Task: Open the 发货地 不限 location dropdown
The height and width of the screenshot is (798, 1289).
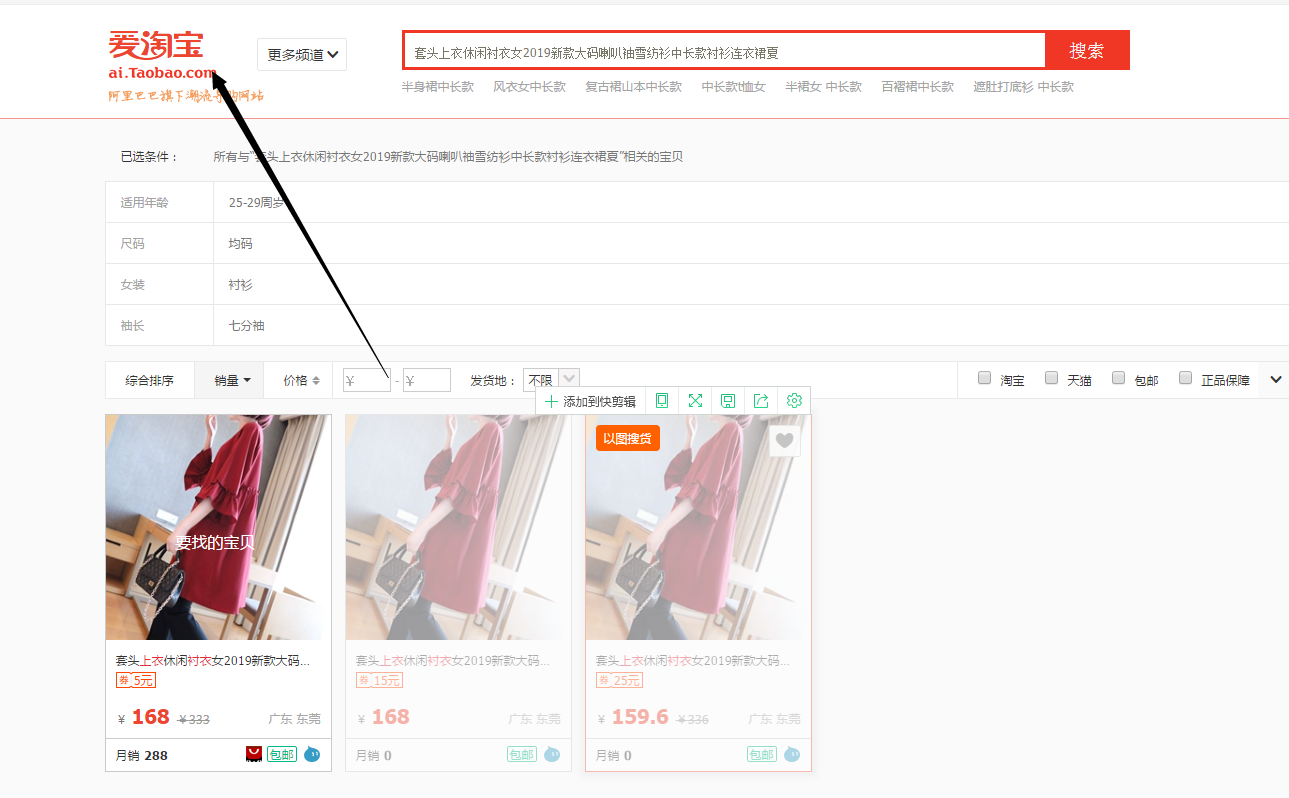Action: [x=551, y=379]
